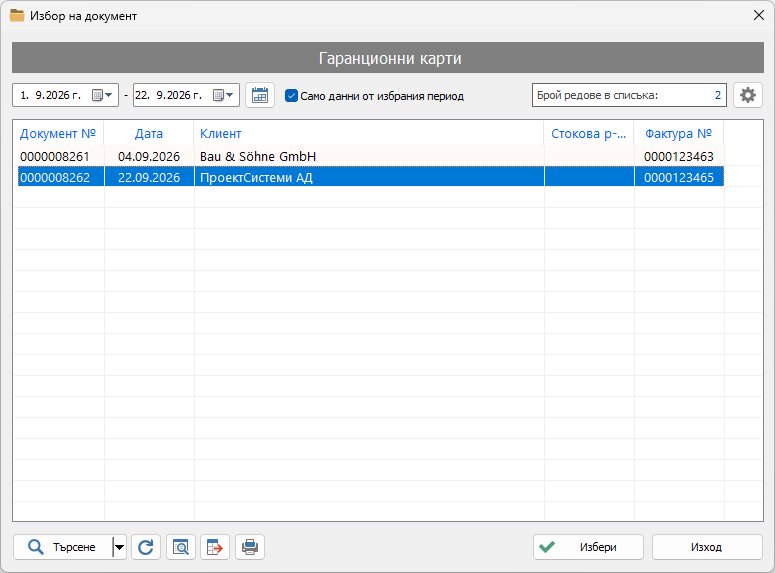This screenshot has height=573, width=775.
Task: Click the 'Брой редове в списъка' field
Action: pyautogui.click(x=629, y=95)
